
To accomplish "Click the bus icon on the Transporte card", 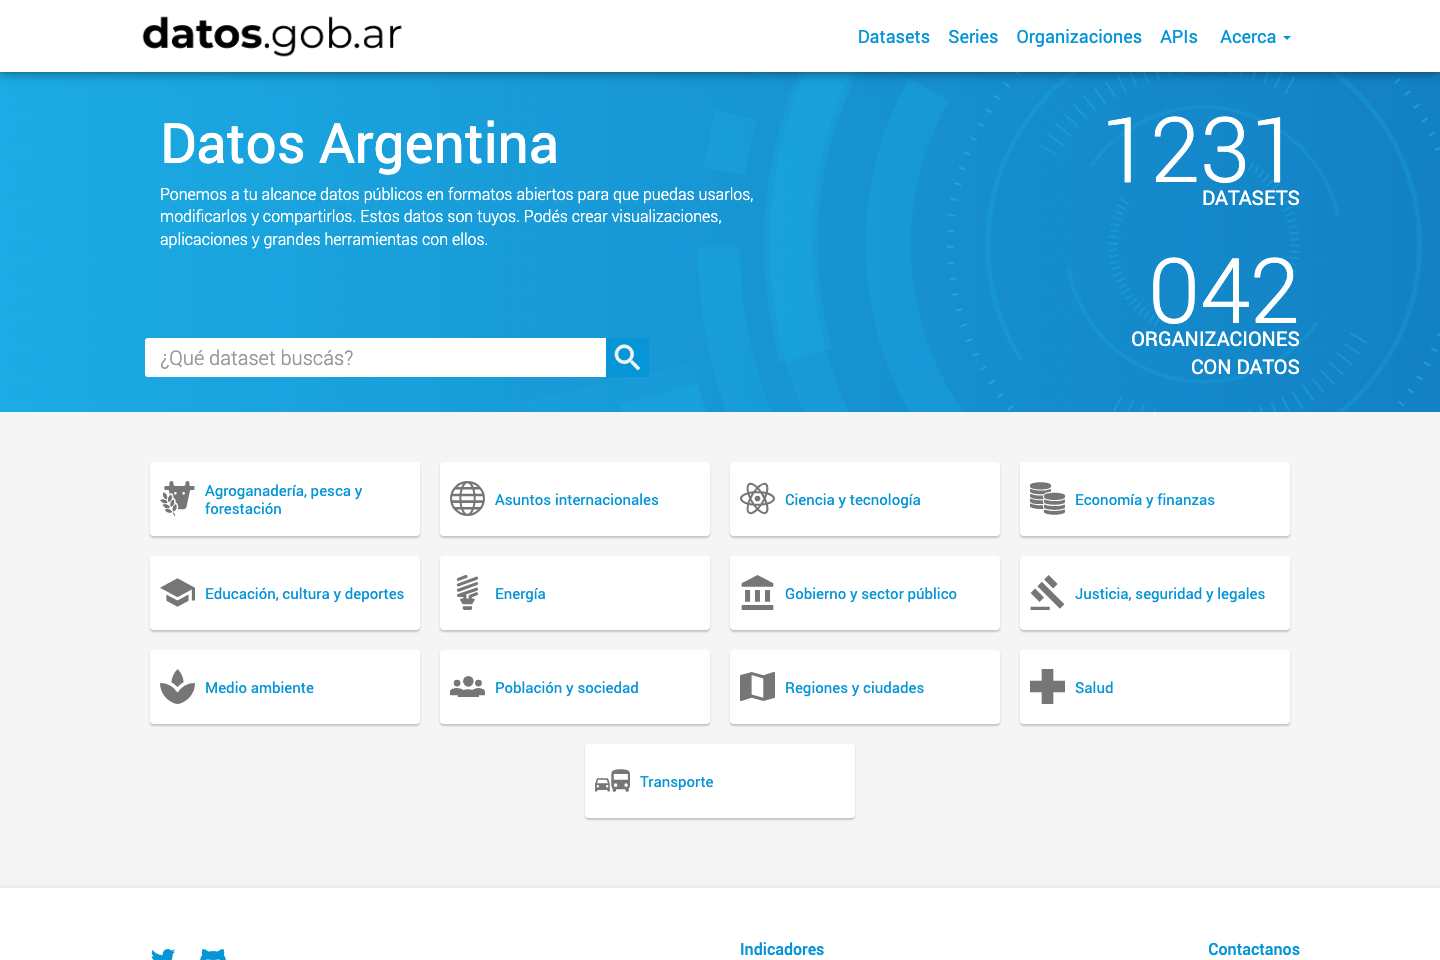I will 612,781.
